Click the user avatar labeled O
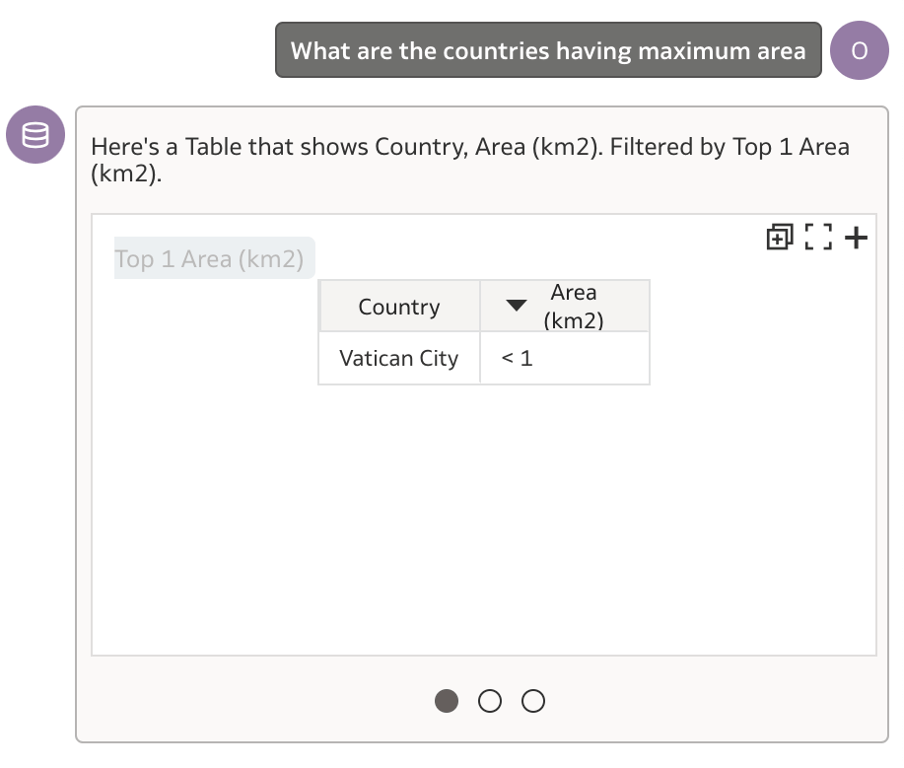Image resolution: width=904 pixels, height=768 pixels. 859,49
